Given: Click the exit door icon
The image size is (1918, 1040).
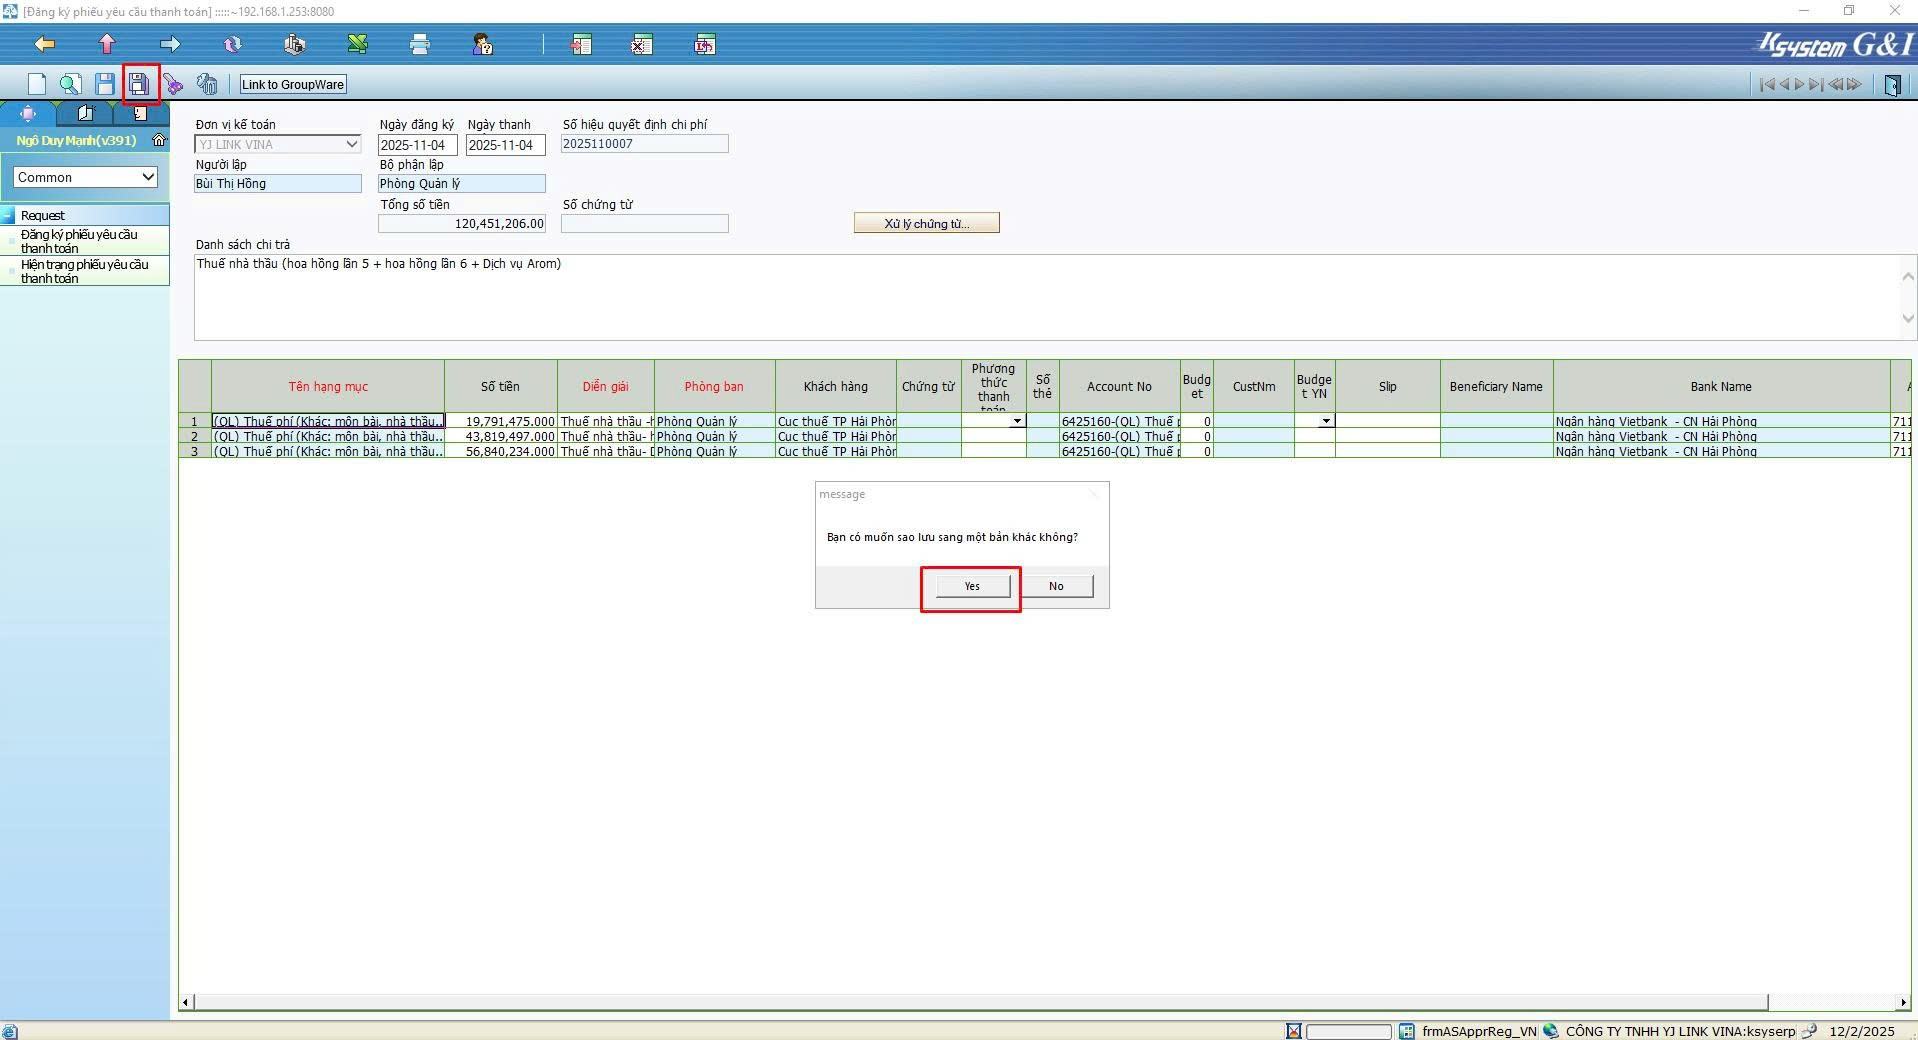Looking at the screenshot, I should pos(1891,85).
